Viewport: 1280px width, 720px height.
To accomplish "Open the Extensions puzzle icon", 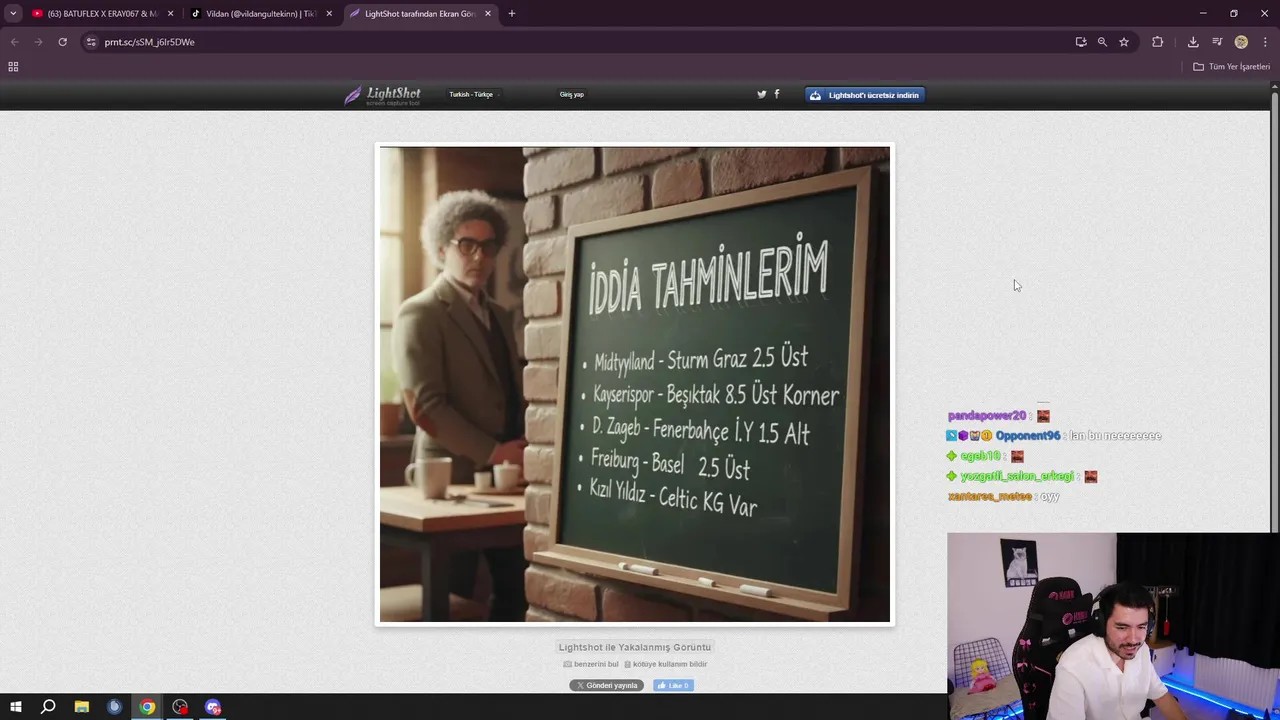I will 1158,42.
